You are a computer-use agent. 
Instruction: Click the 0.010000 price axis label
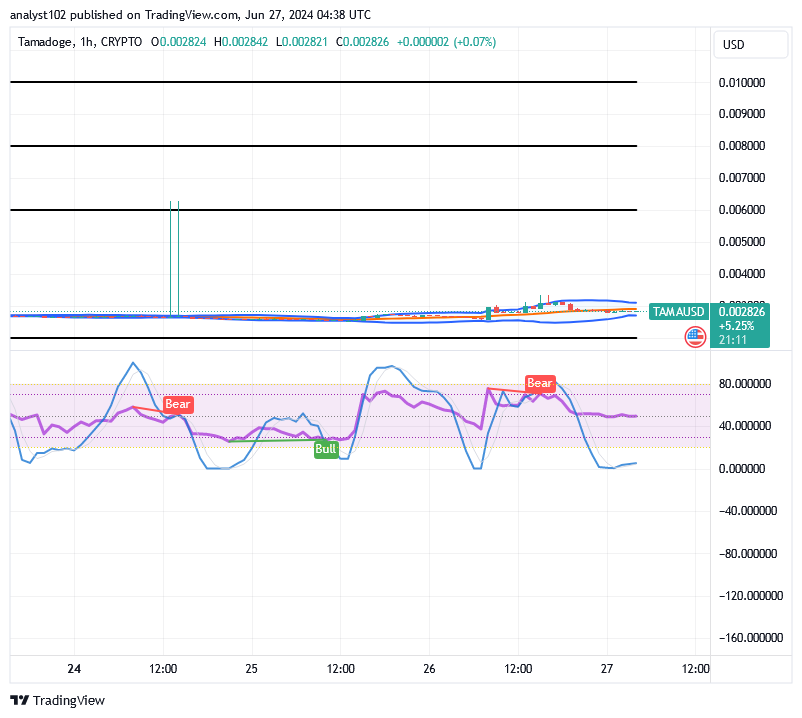click(x=742, y=83)
